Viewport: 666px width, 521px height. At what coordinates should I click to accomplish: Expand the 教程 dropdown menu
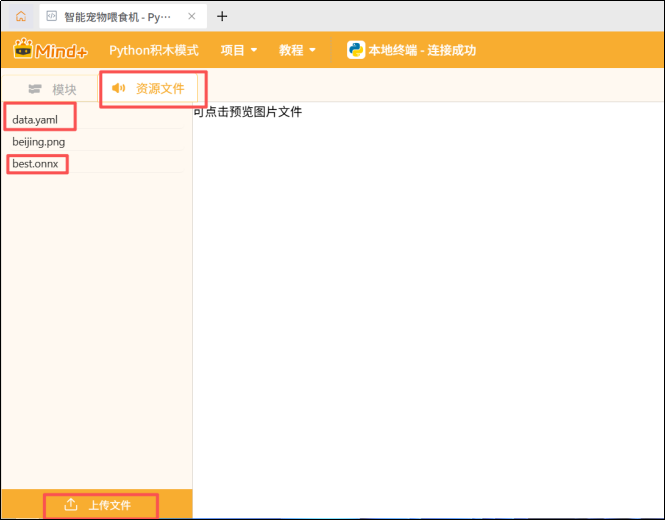pyautogui.click(x=298, y=50)
